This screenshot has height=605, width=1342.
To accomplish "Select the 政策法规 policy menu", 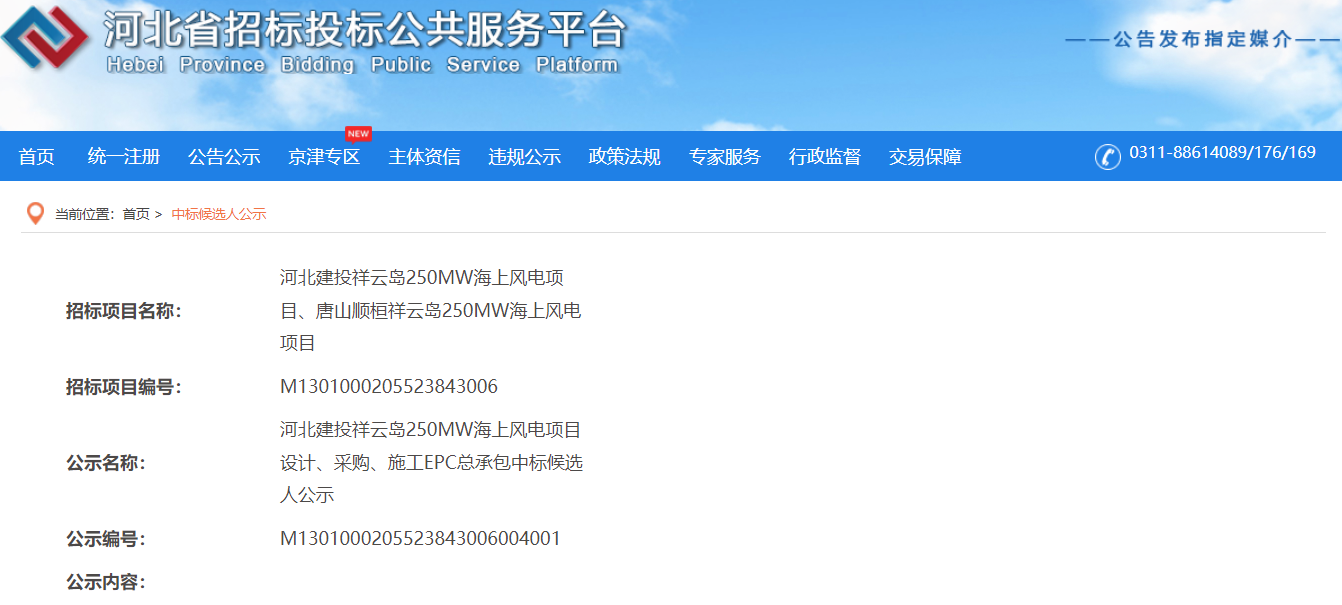I will click(624, 157).
